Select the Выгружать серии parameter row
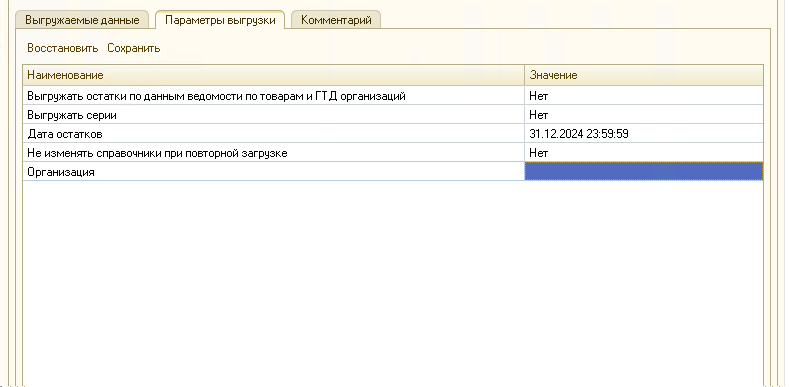 274,115
